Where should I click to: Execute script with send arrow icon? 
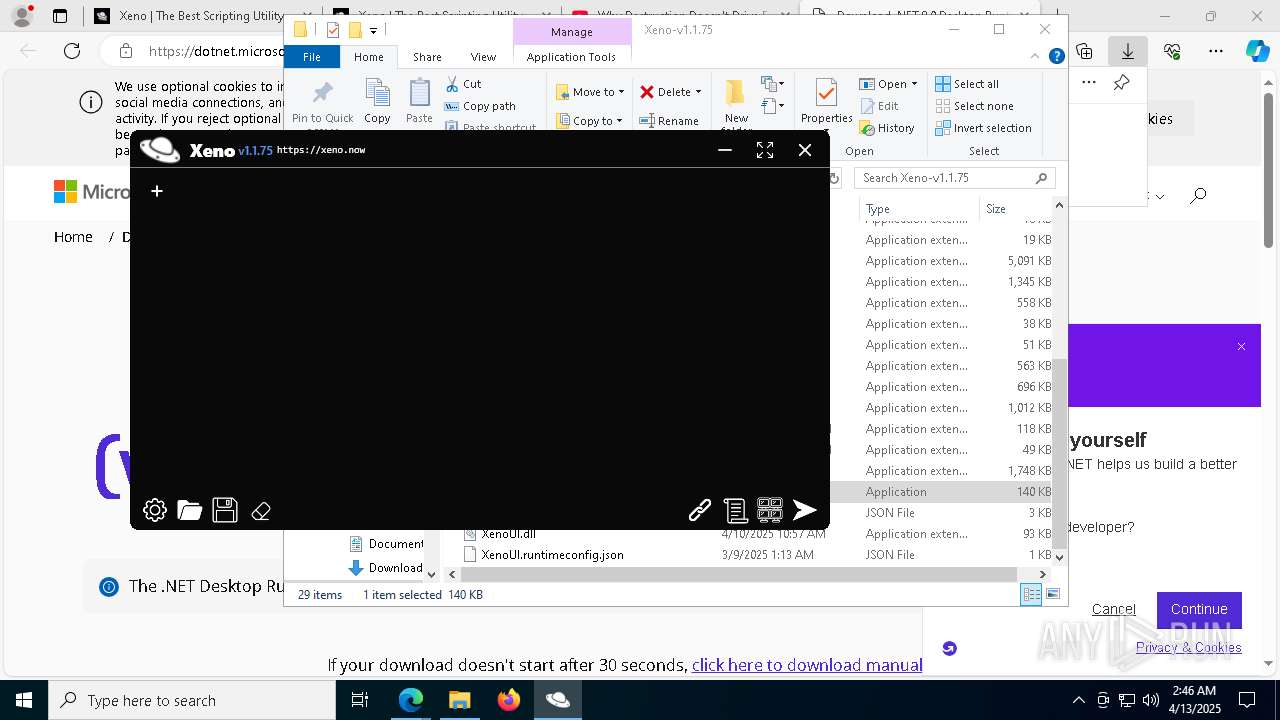coord(805,511)
